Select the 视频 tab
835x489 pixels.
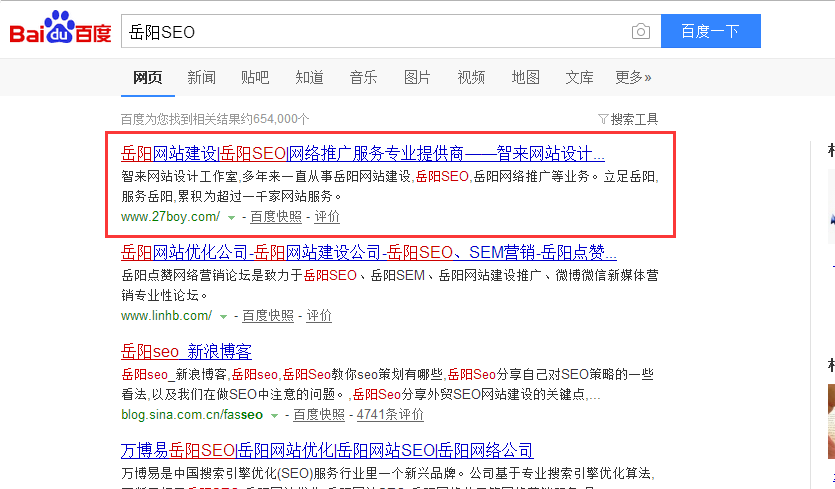pyautogui.click(x=471, y=78)
